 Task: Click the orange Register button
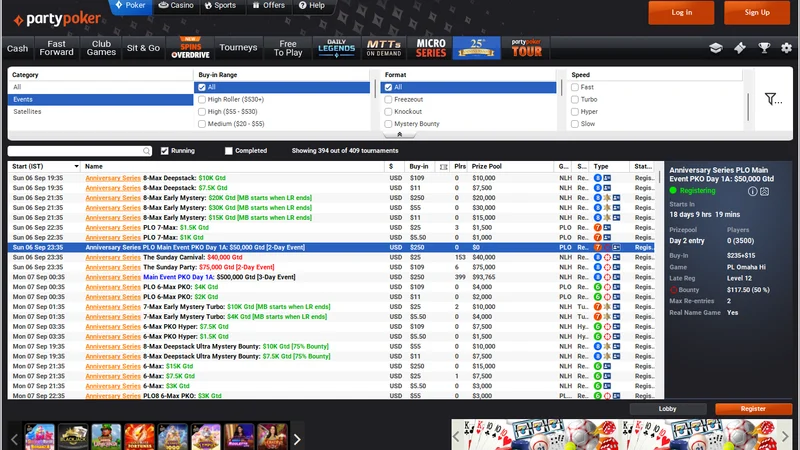coord(753,409)
